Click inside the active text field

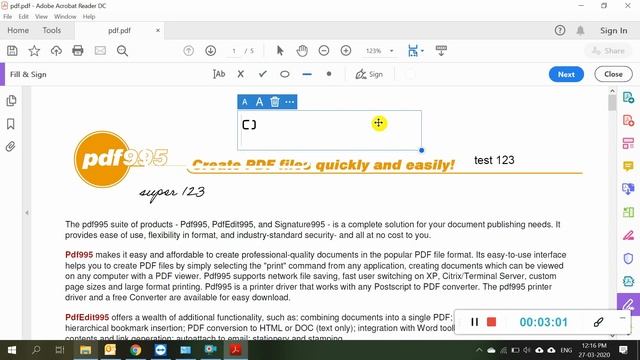329,130
